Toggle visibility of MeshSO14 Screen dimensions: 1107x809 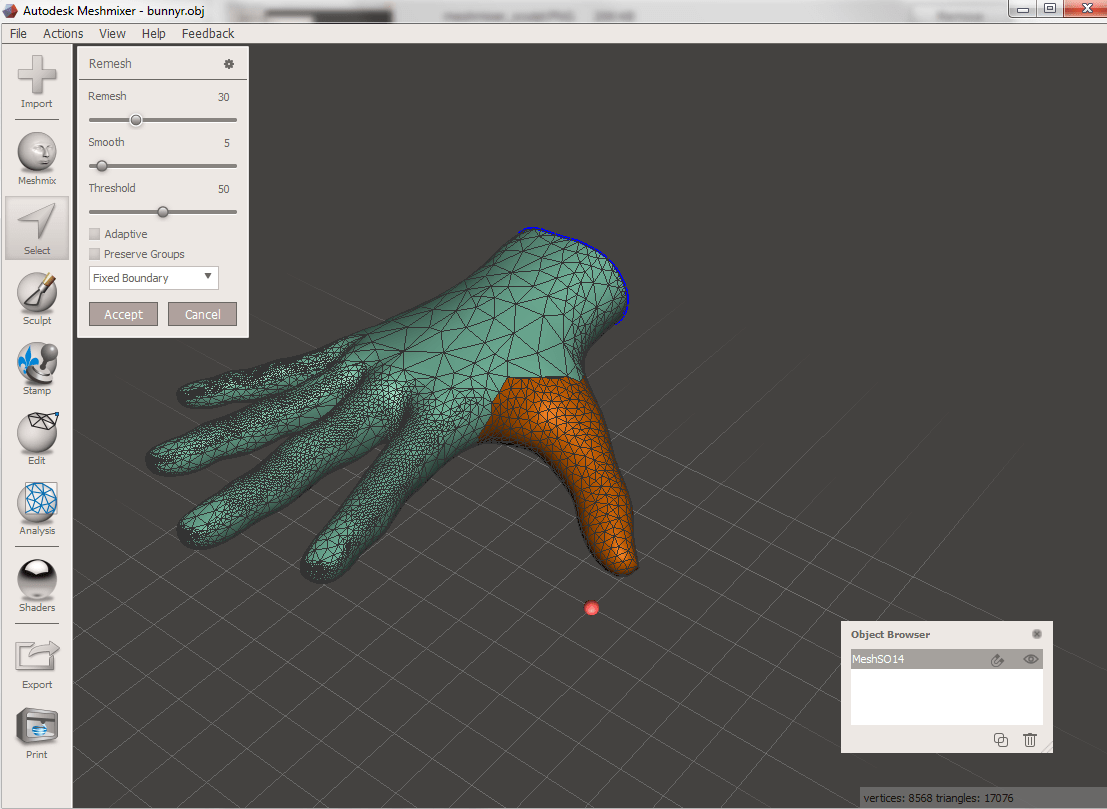(x=1030, y=659)
